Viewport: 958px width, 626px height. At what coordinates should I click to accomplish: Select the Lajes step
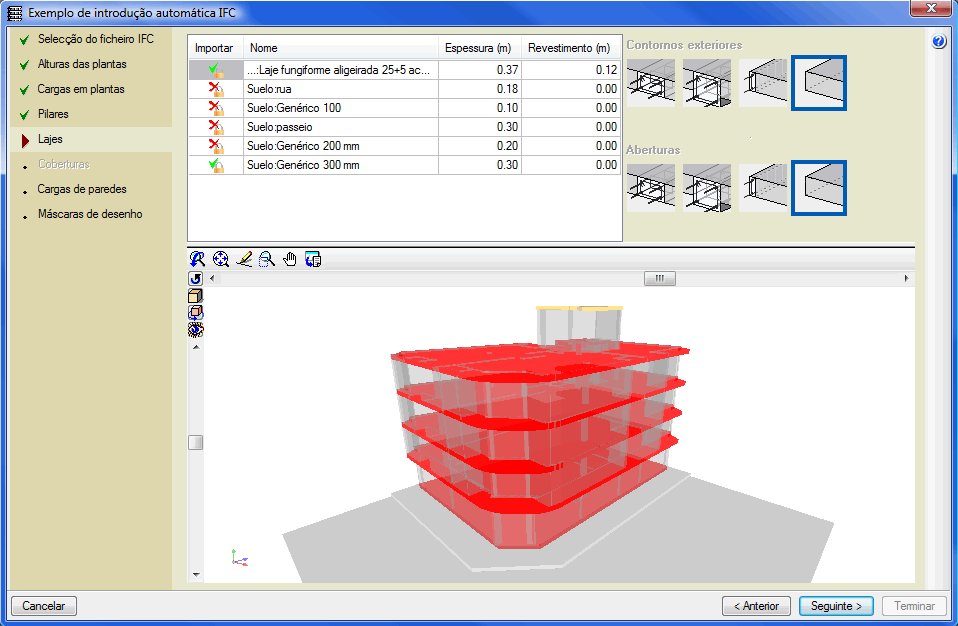[50, 139]
